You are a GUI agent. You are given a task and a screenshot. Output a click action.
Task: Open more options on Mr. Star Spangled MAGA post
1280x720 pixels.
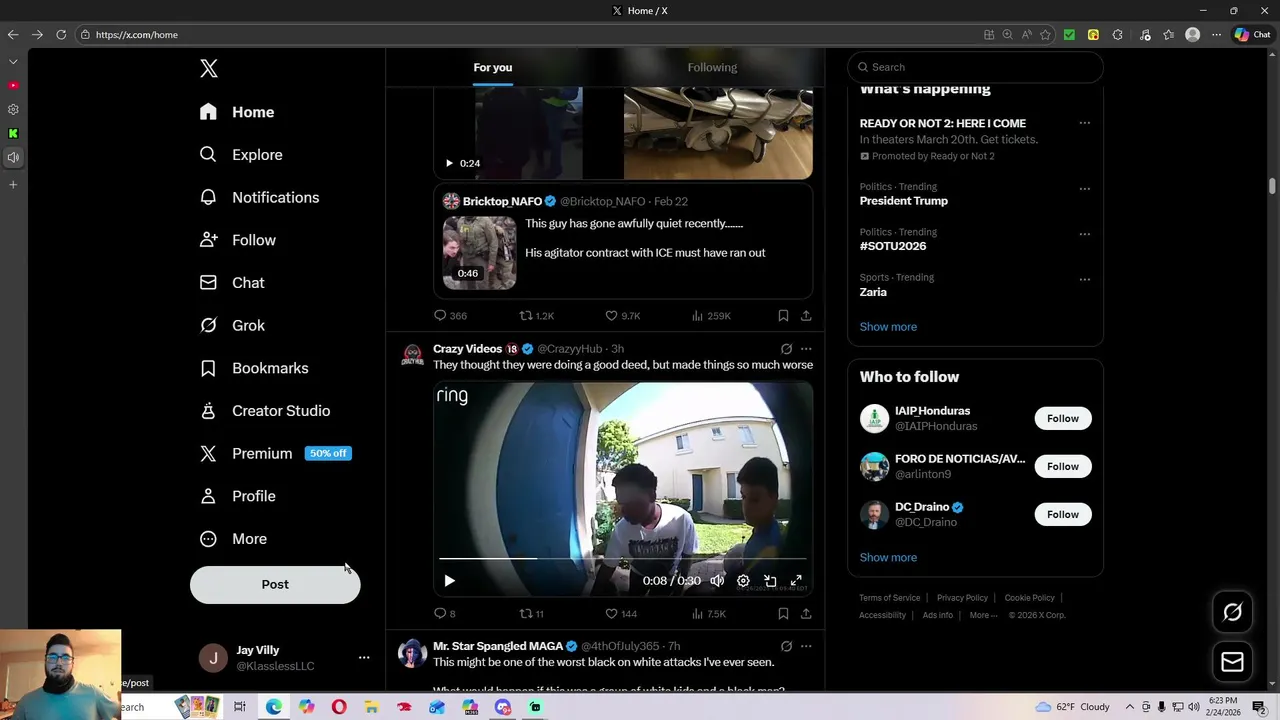coord(806,647)
